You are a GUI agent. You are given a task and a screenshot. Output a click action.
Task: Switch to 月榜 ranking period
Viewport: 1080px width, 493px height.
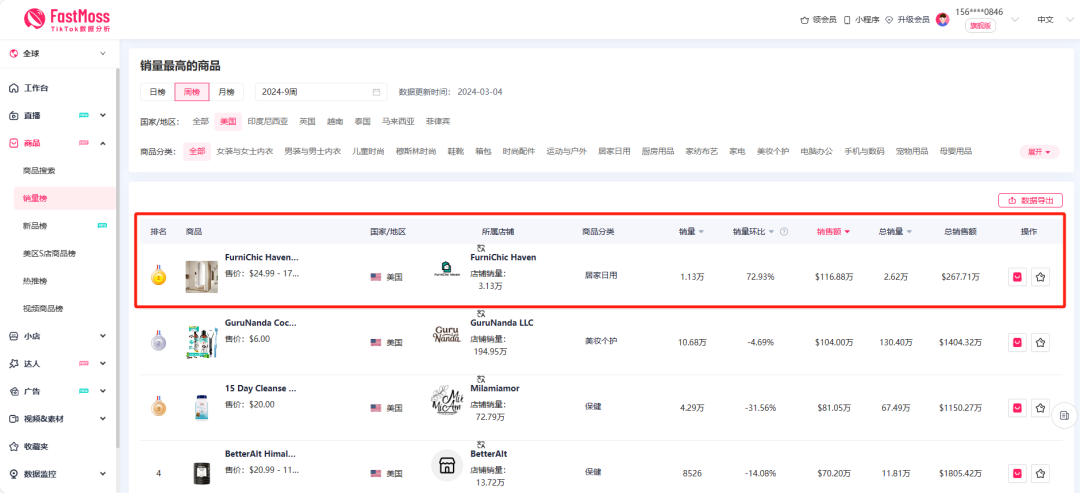227,92
